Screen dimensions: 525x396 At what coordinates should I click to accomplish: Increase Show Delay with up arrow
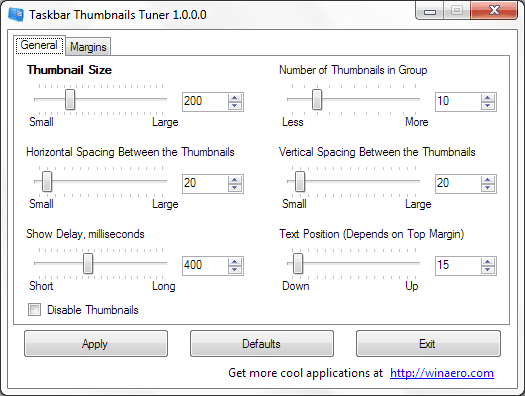tap(235, 262)
